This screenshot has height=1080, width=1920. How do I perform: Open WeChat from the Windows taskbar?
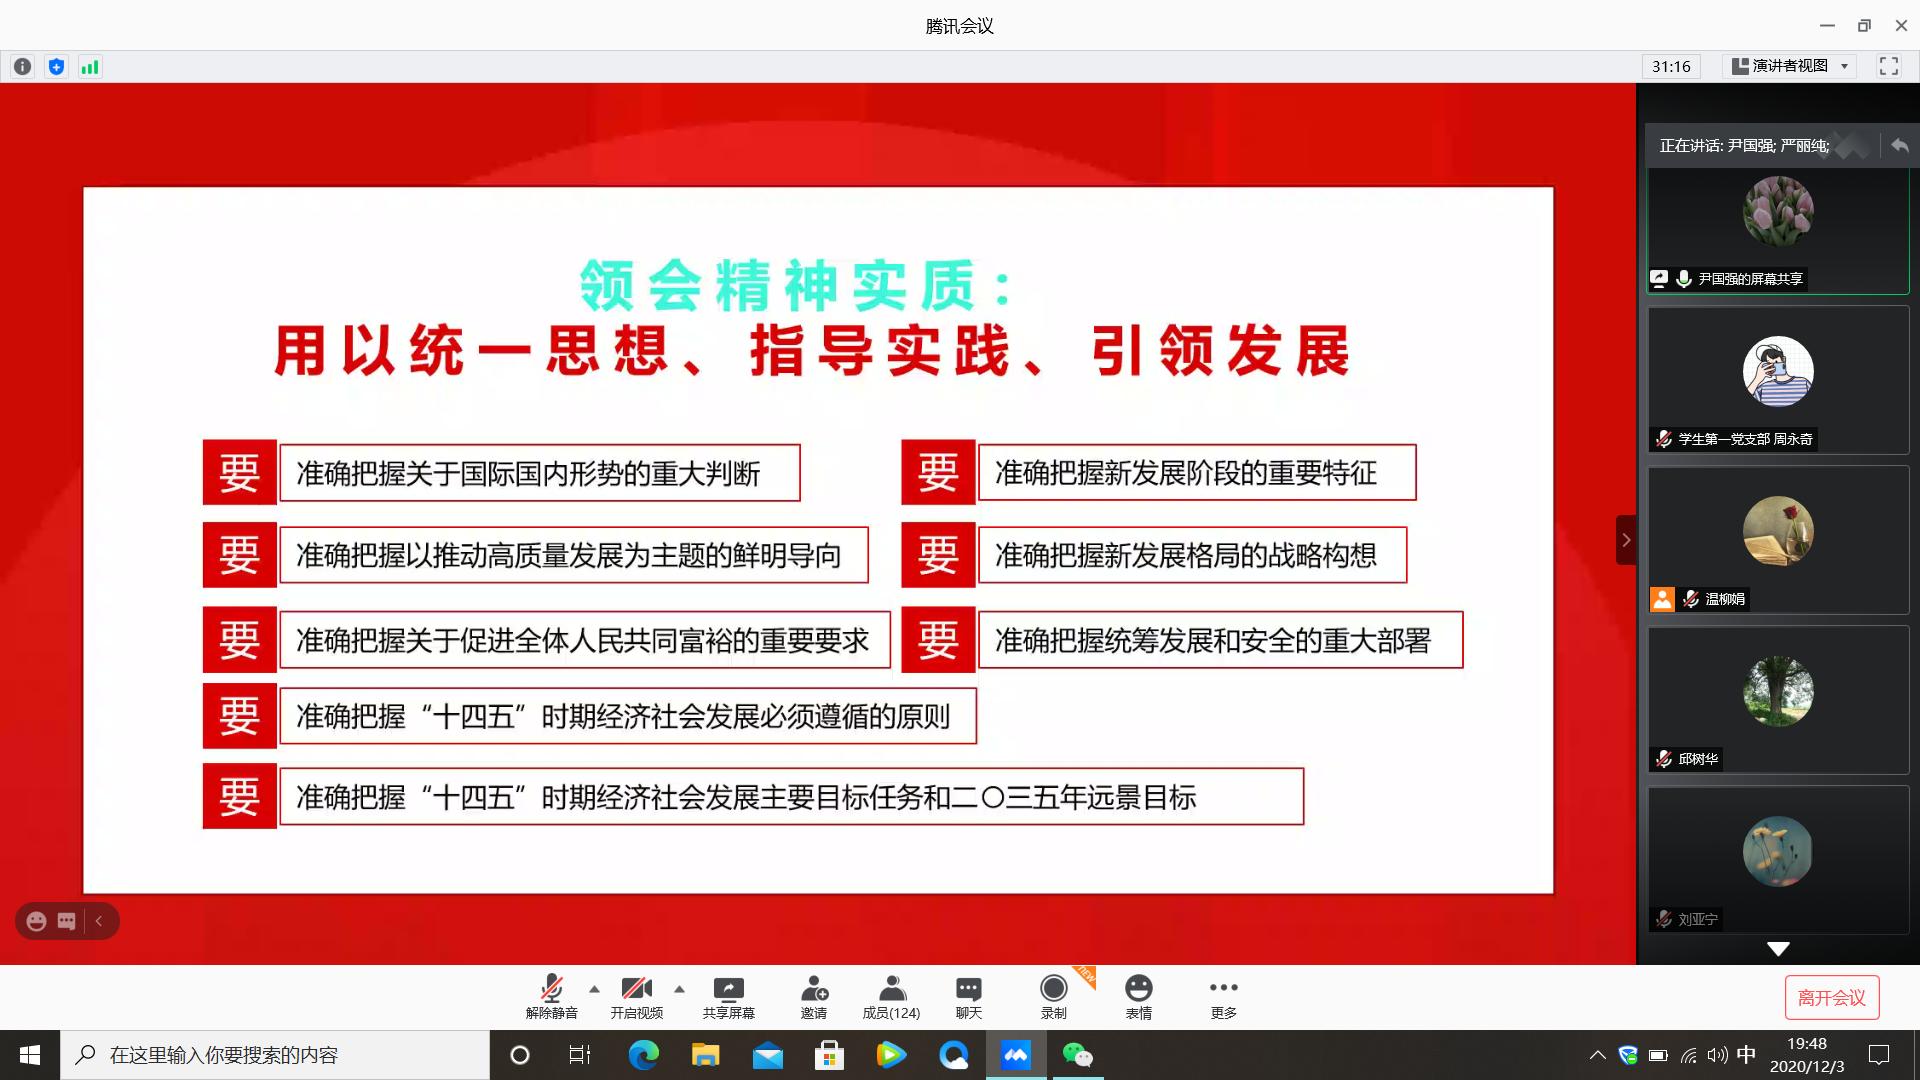point(1077,1055)
